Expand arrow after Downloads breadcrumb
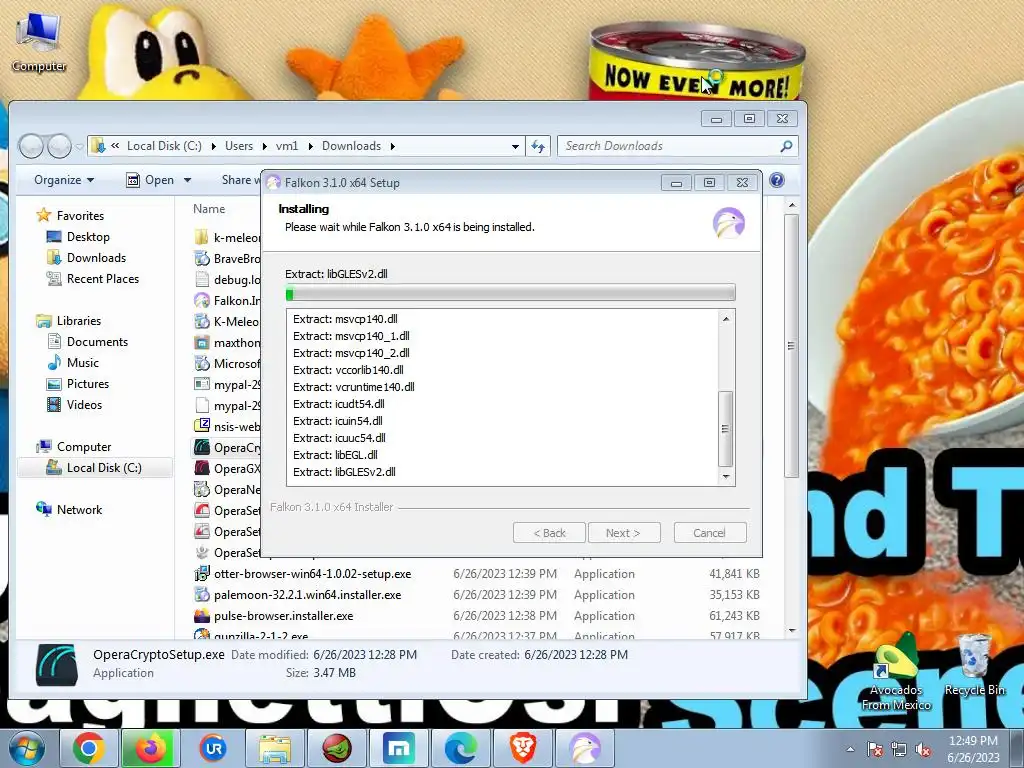 click(392, 146)
